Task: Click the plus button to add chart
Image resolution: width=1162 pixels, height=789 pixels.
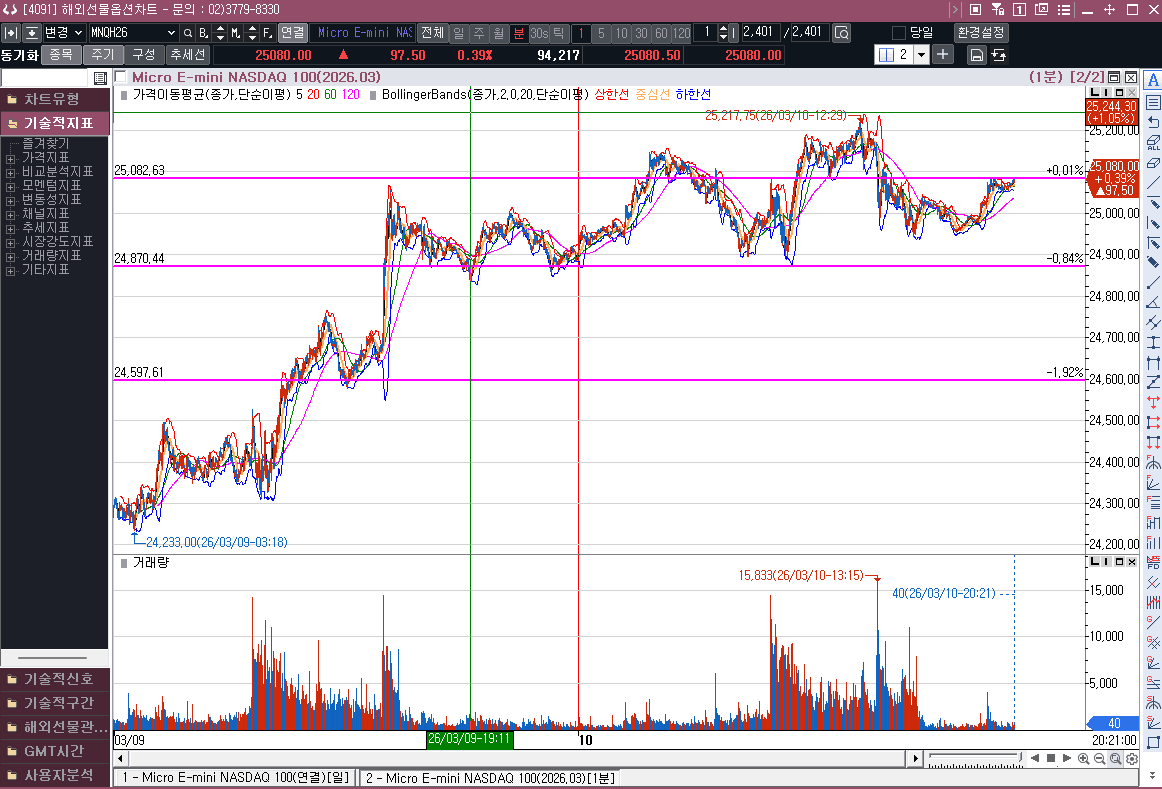Action: 942,54
